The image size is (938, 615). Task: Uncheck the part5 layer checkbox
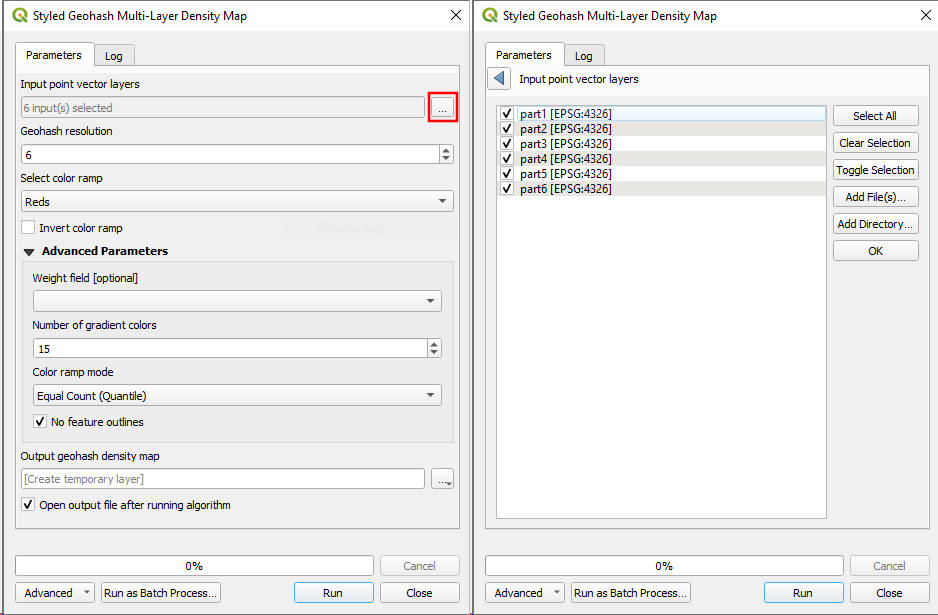[507, 173]
